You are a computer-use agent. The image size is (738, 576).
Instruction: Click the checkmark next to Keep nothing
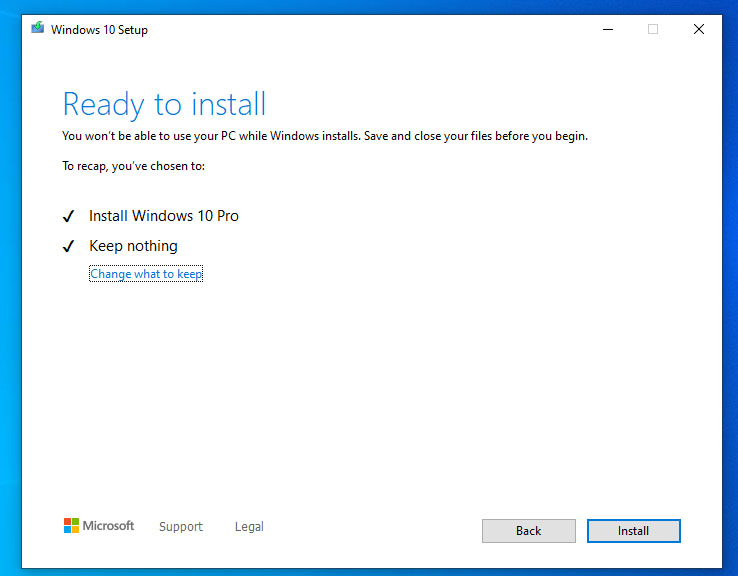pyautogui.click(x=68, y=246)
